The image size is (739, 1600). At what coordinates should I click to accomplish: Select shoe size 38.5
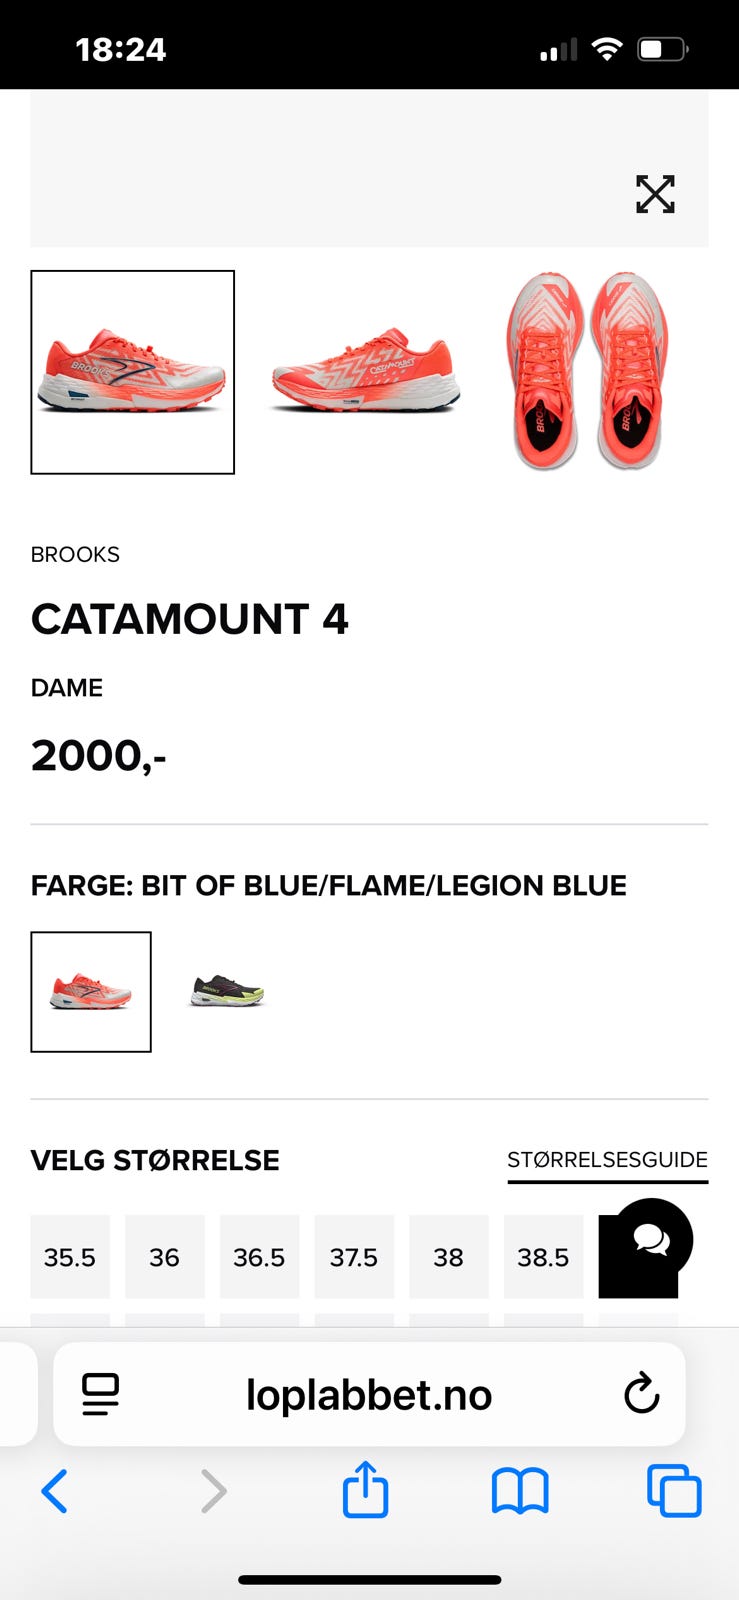tap(543, 1256)
